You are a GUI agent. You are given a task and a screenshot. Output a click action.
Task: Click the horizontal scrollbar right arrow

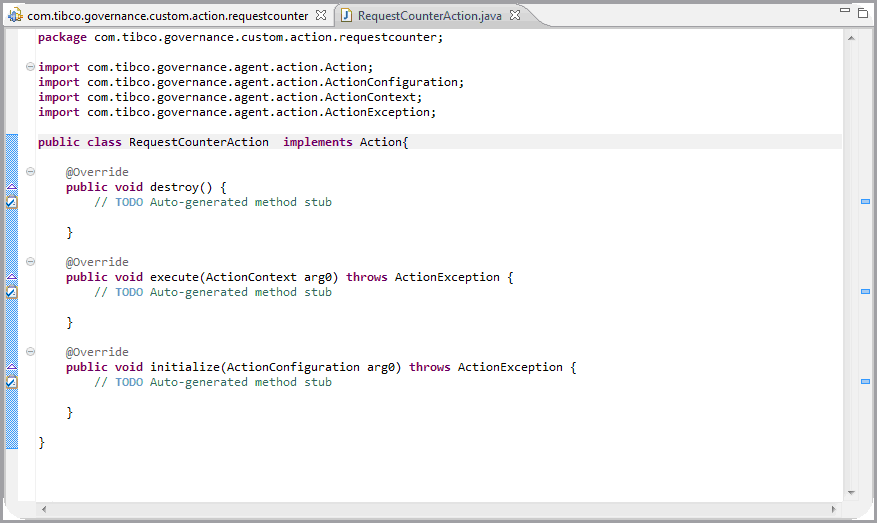[833, 509]
